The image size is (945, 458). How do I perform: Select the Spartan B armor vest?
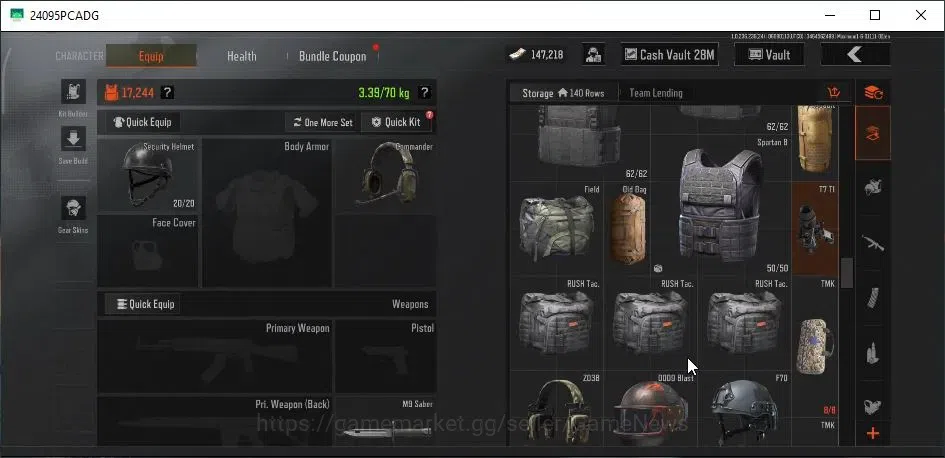tap(720, 205)
